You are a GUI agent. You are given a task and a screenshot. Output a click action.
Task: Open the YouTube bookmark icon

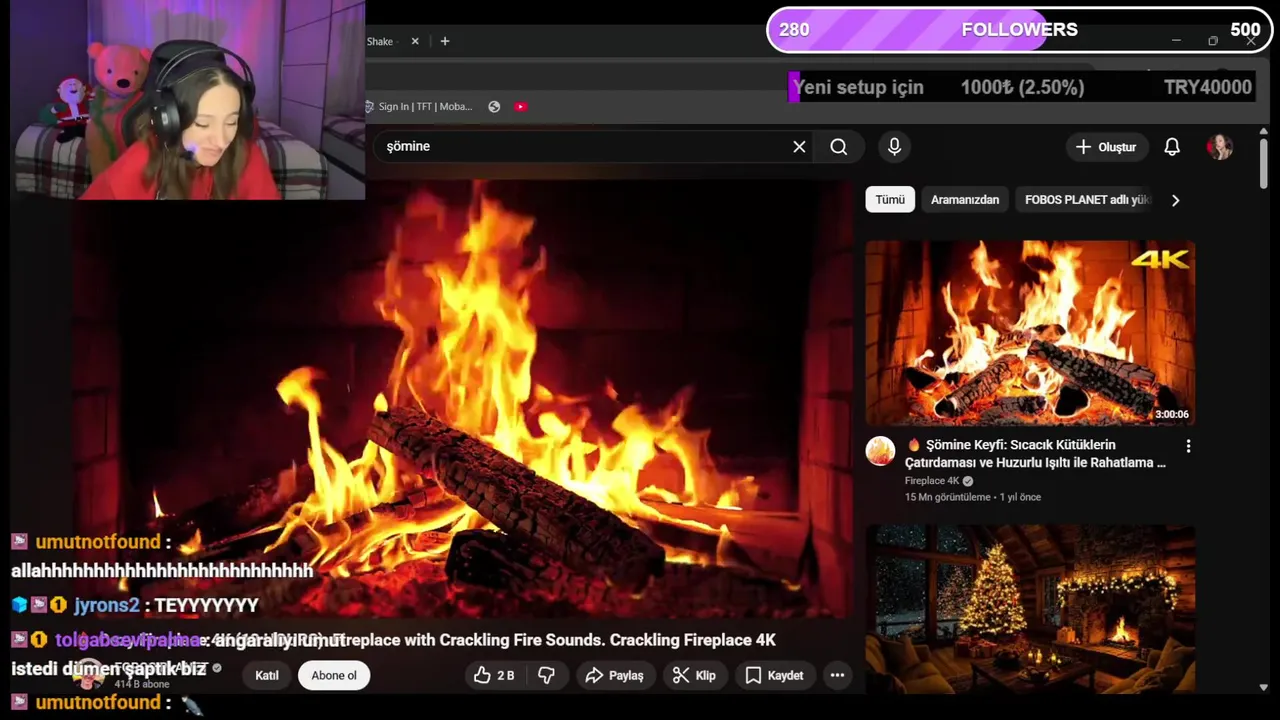click(521, 107)
